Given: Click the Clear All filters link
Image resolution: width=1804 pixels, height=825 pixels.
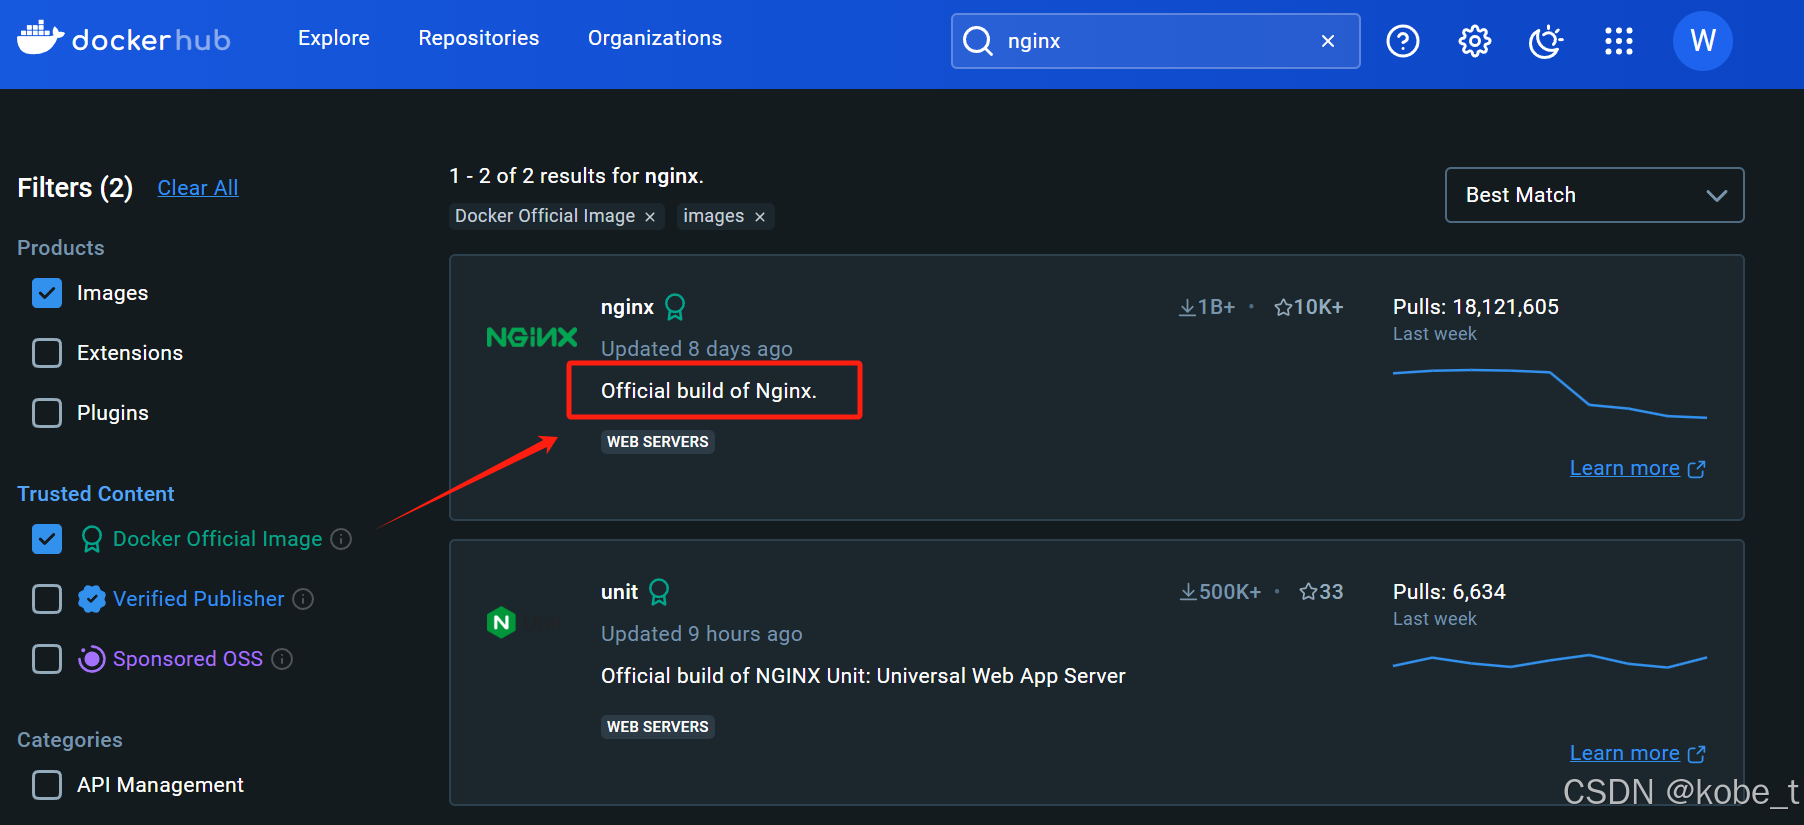Looking at the screenshot, I should coord(198,188).
